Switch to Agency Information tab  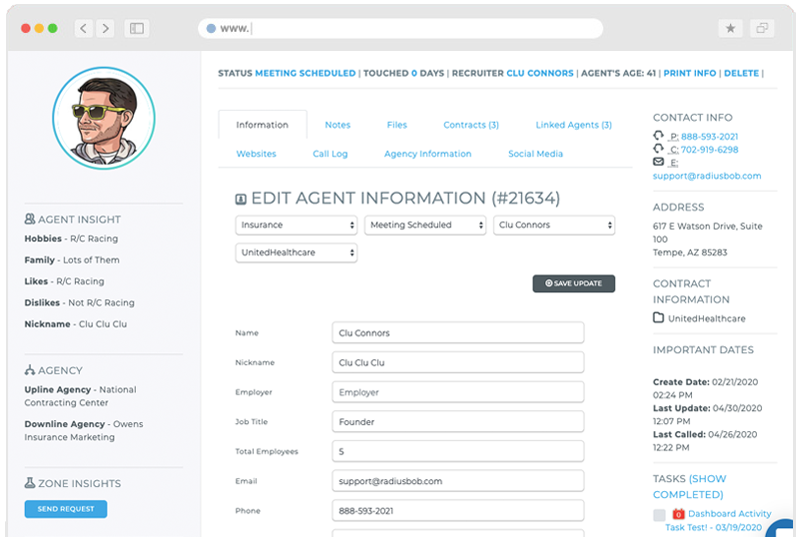(428, 154)
